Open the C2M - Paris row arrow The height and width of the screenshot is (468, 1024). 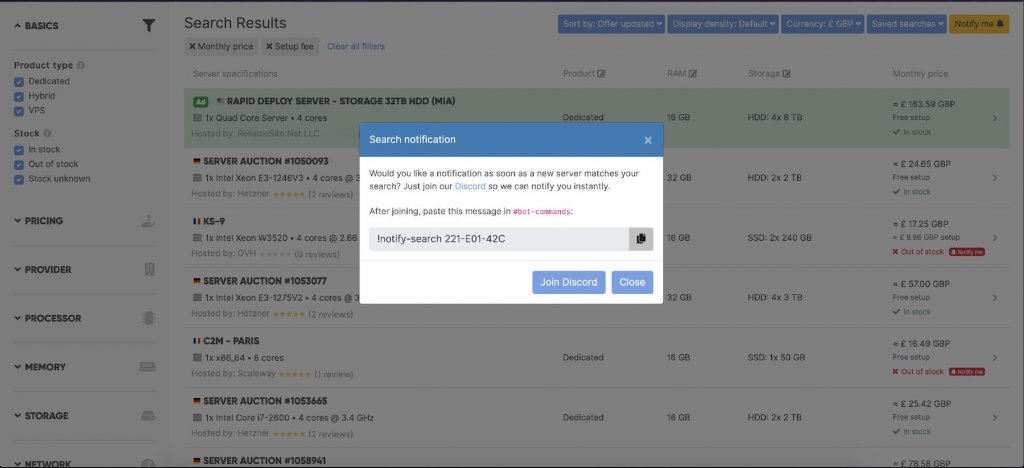click(x=995, y=358)
